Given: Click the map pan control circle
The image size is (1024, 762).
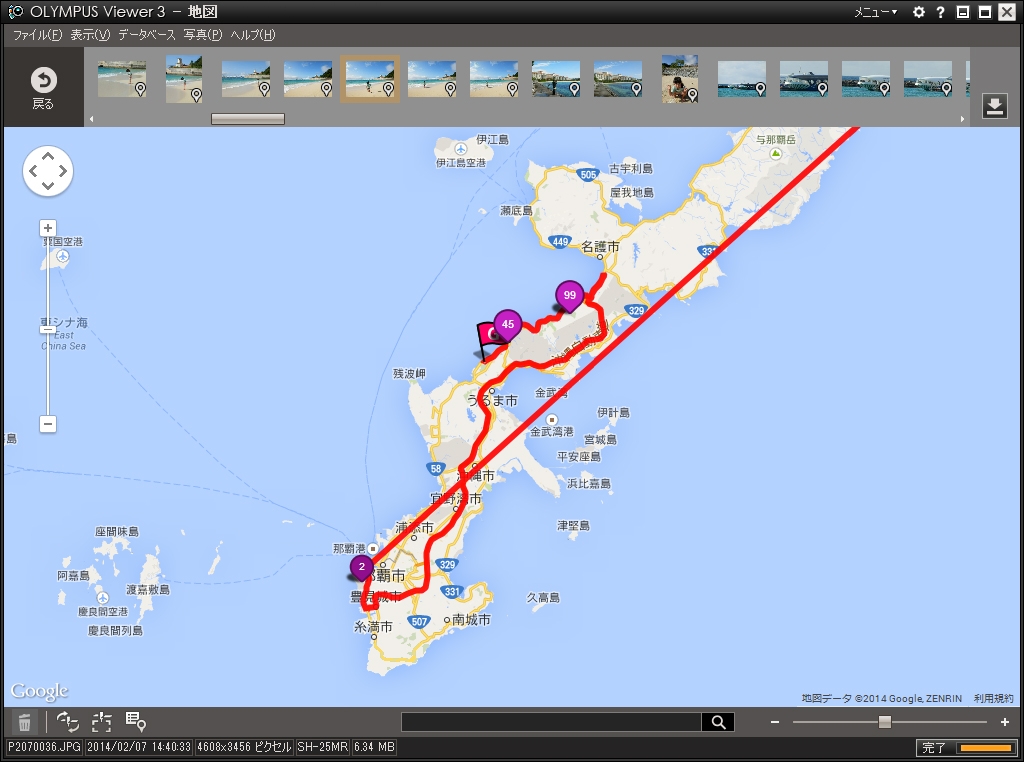Looking at the screenshot, I should [x=48, y=171].
